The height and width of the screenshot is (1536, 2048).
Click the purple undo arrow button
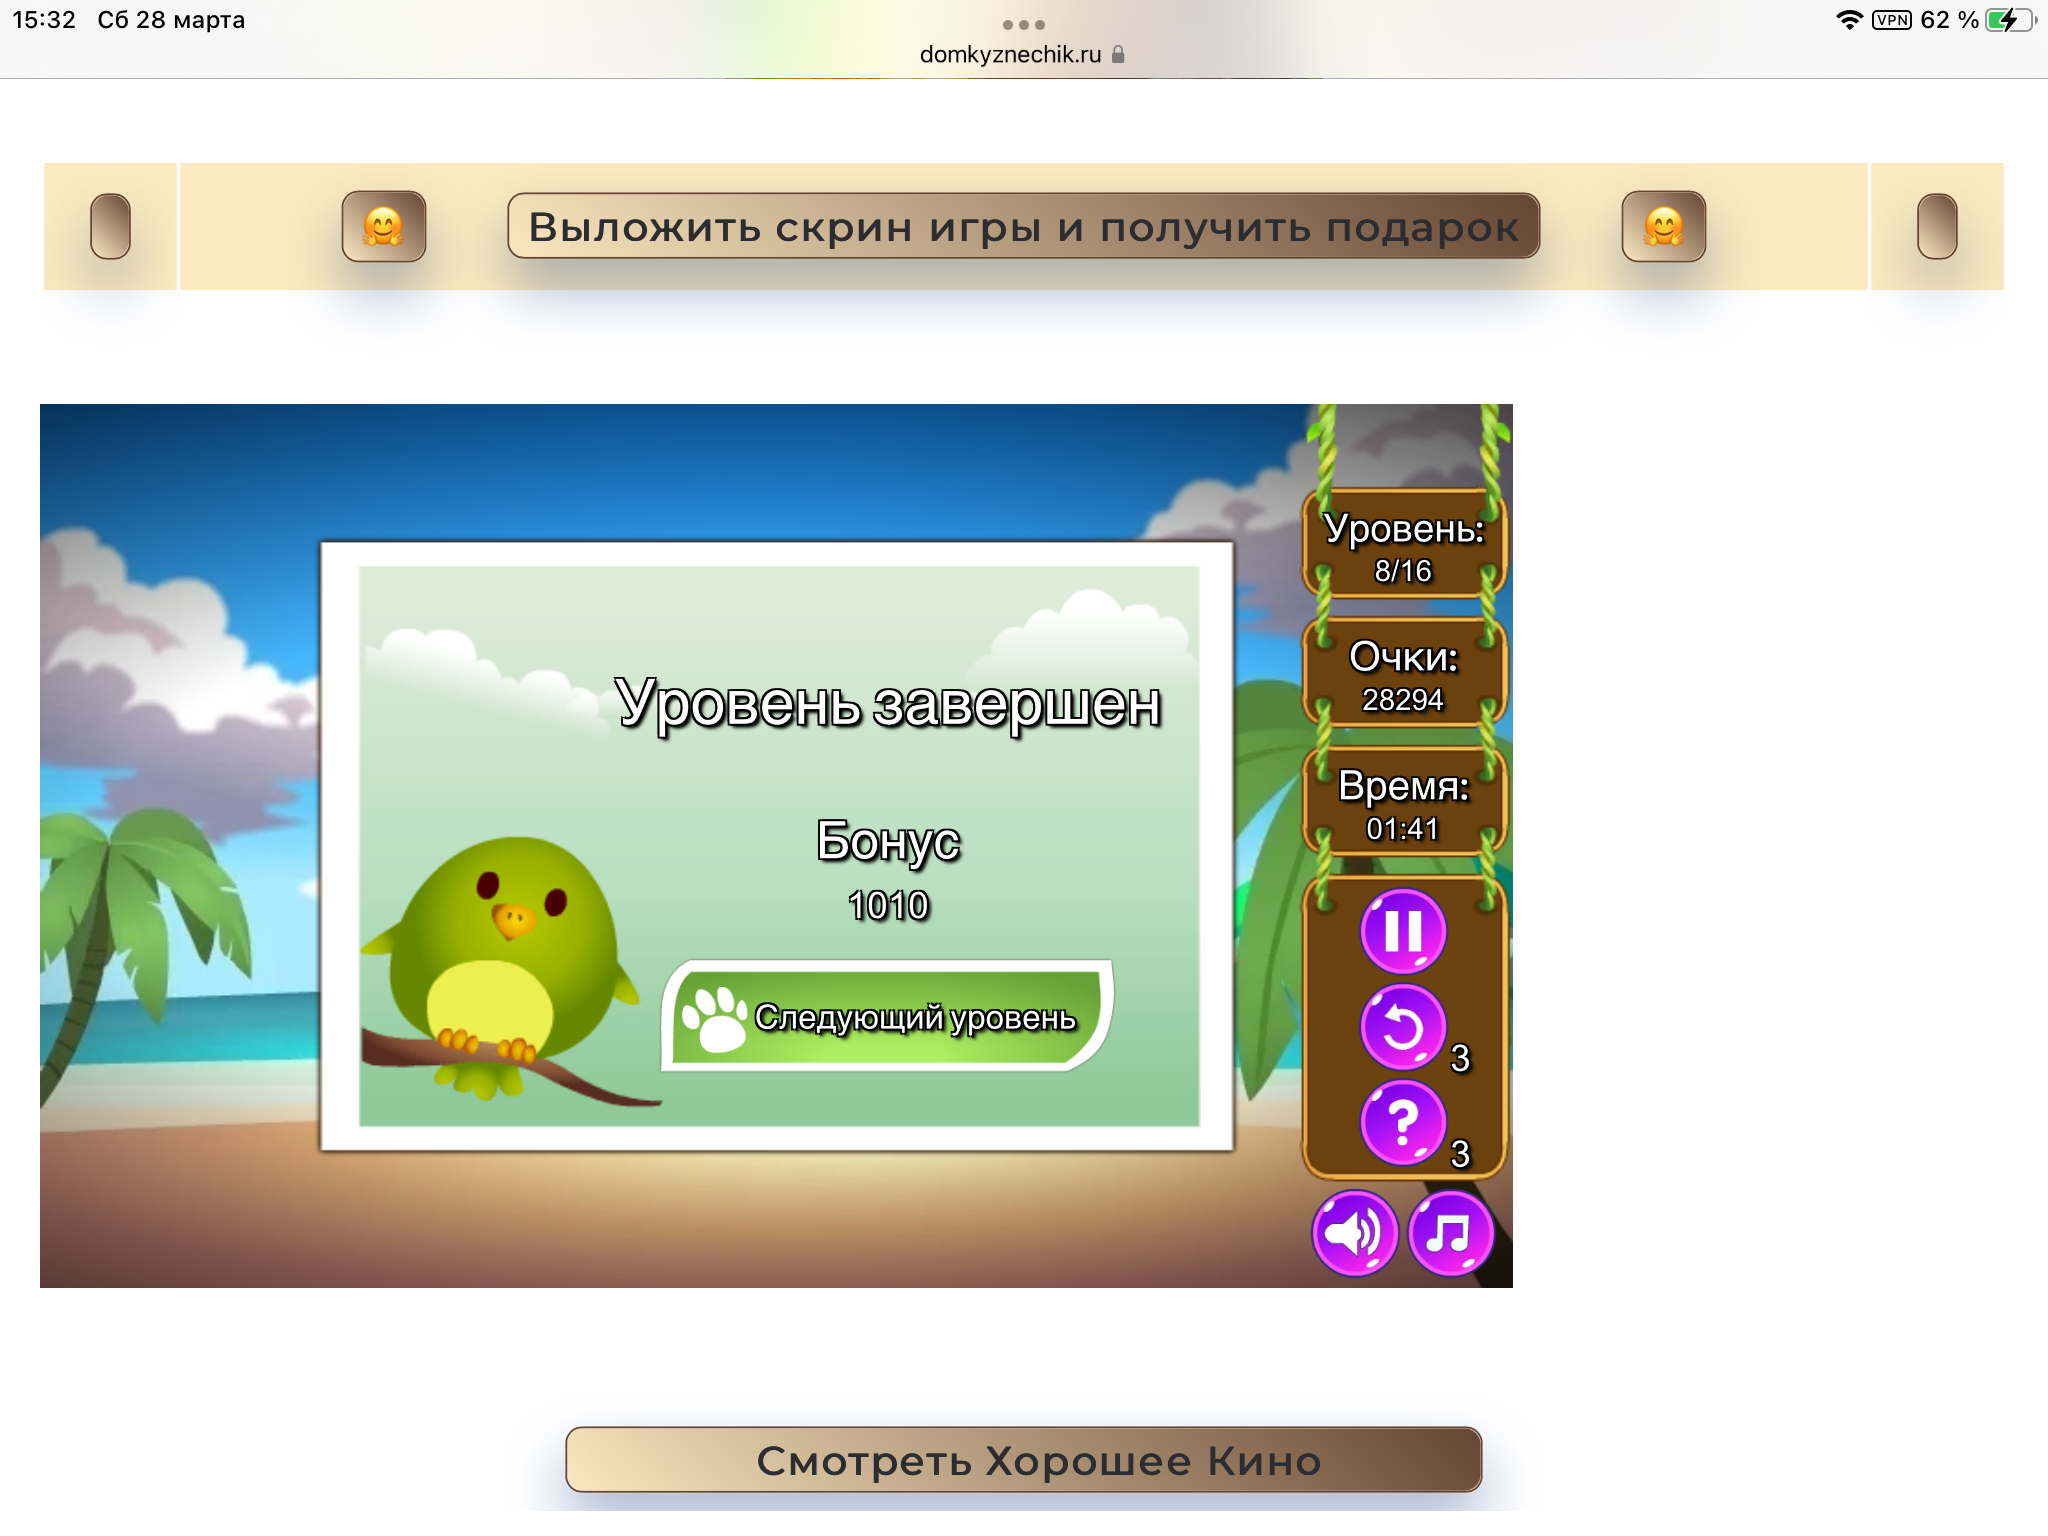point(1402,1027)
